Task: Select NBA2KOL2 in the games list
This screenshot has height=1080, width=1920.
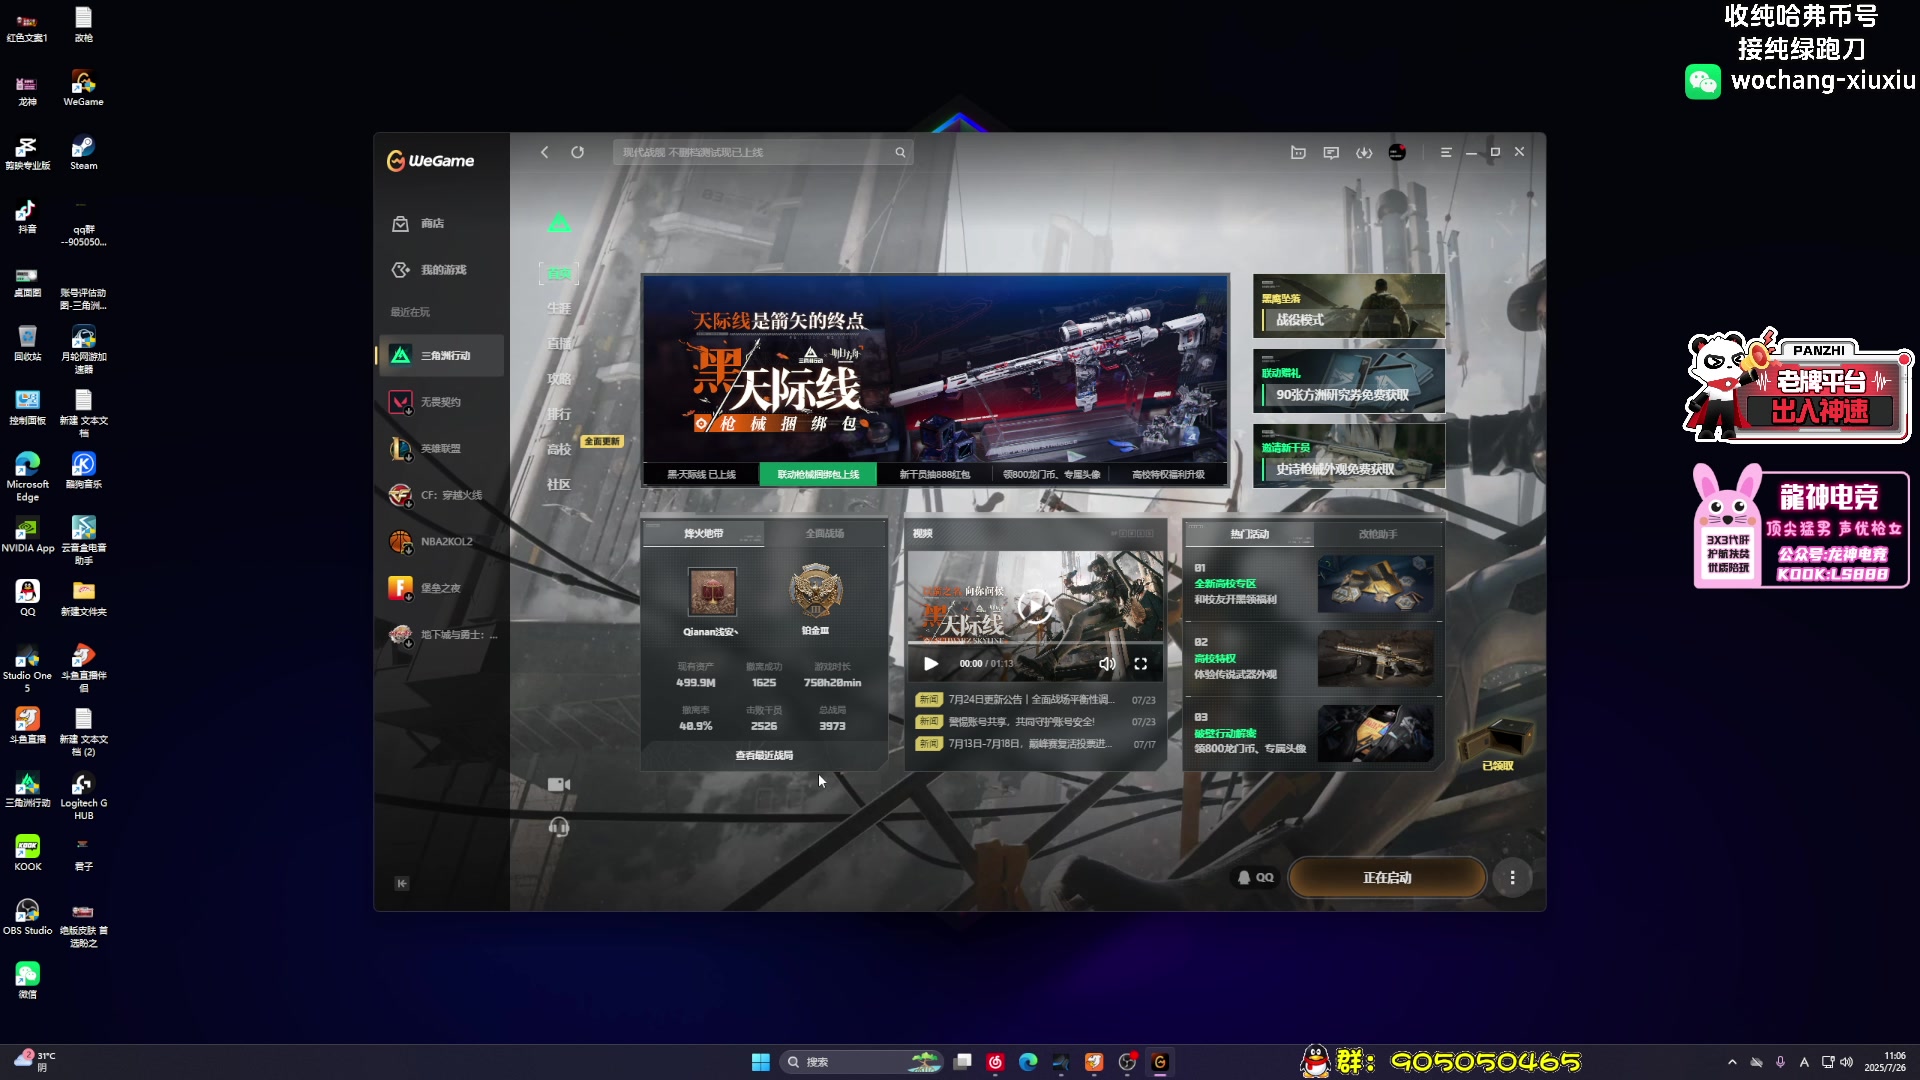Action: tap(442, 541)
